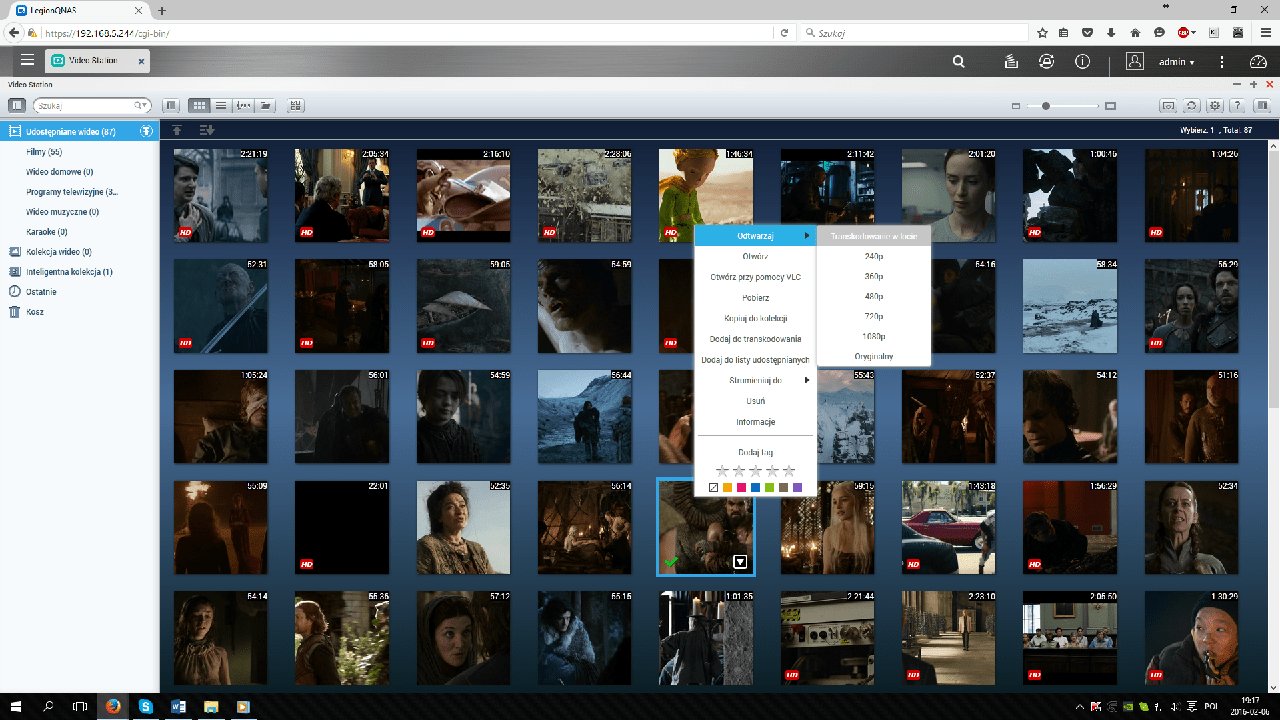Expand the search options arrow in Szukaj box

[142, 105]
